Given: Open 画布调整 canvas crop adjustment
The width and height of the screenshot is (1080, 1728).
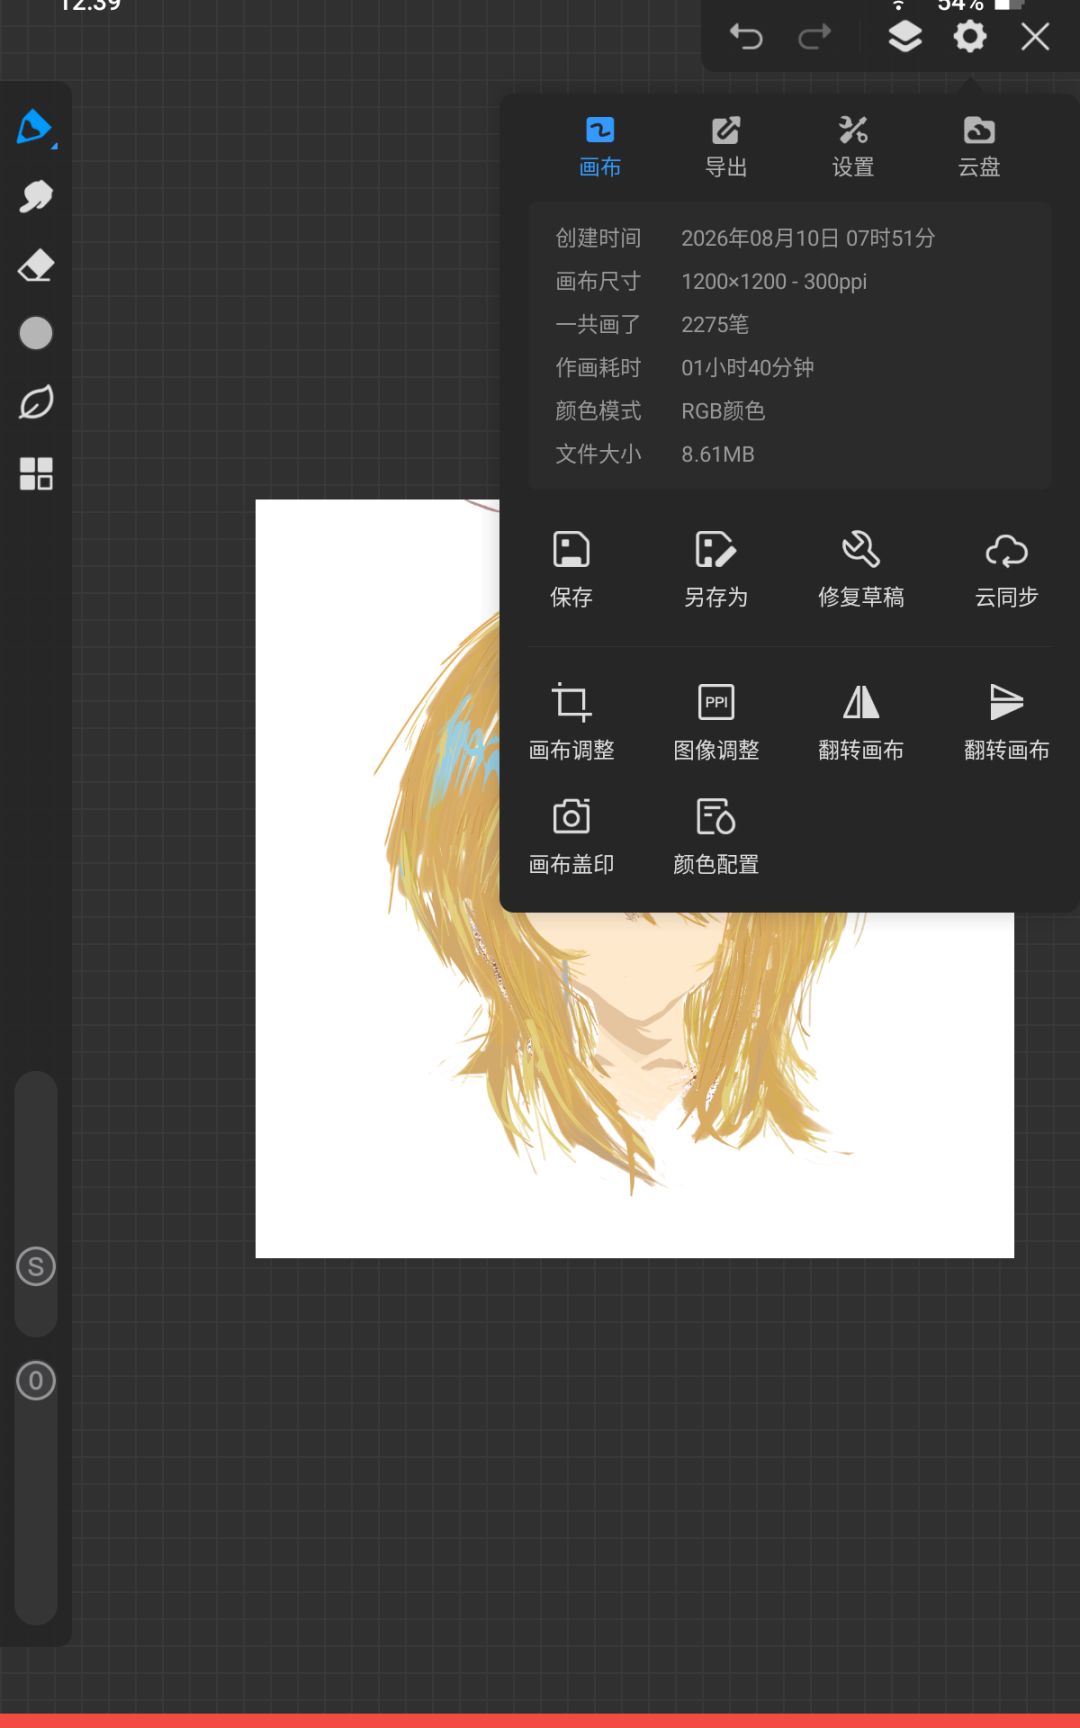Looking at the screenshot, I should pyautogui.click(x=571, y=722).
